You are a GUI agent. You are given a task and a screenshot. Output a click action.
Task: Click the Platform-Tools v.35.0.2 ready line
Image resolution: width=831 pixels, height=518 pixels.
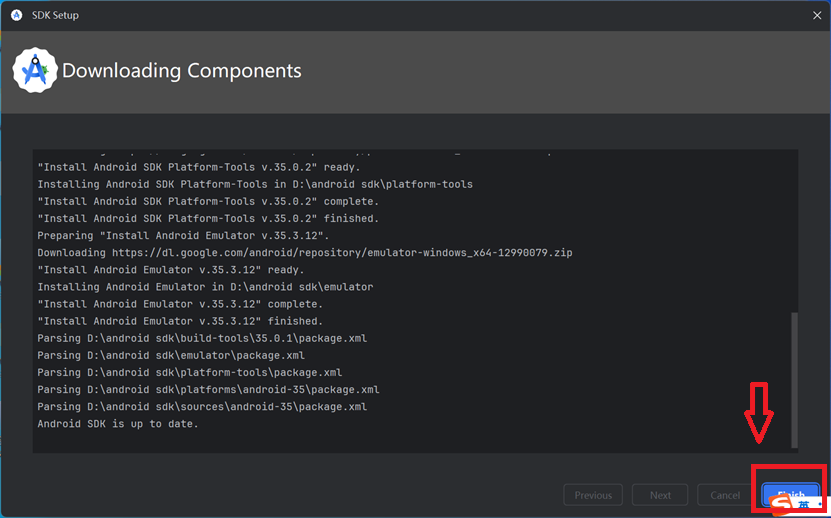[199, 167]
